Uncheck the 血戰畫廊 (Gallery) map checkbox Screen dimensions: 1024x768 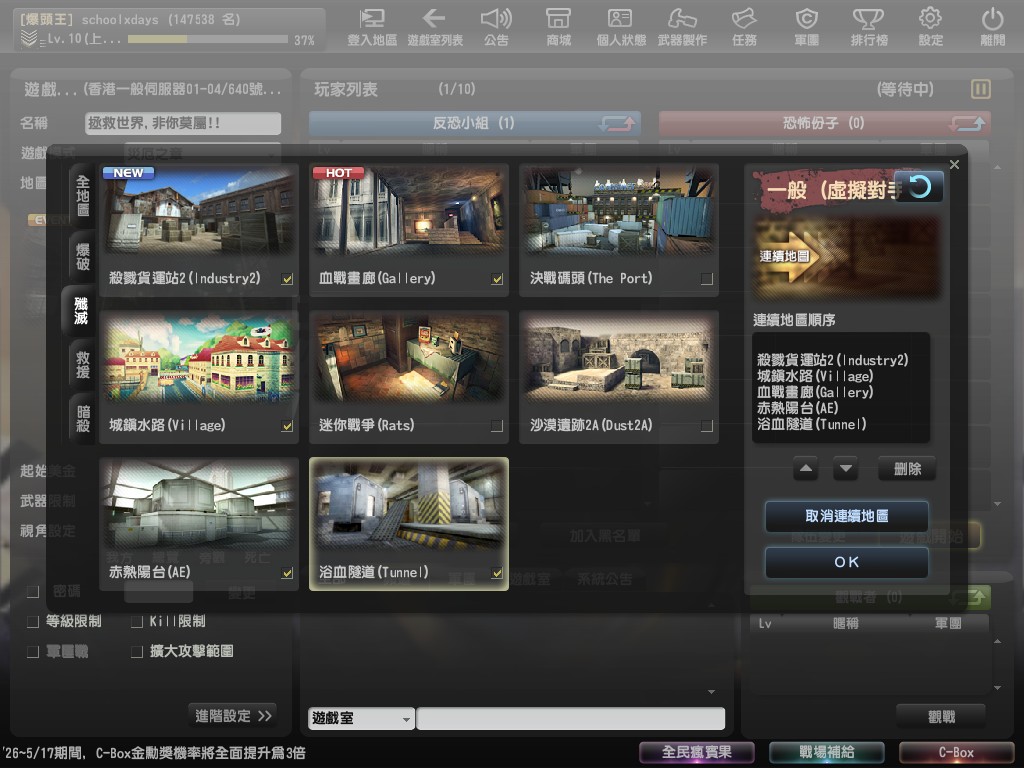click(497, 279)
